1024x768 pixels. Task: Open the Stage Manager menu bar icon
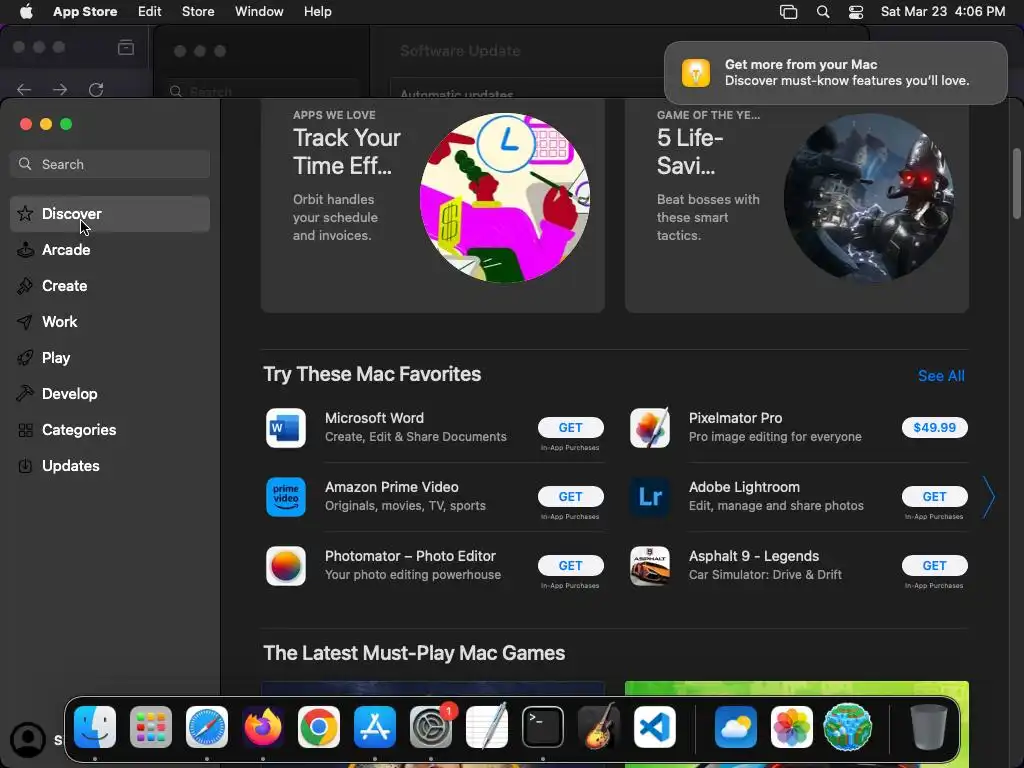point(788,12)
